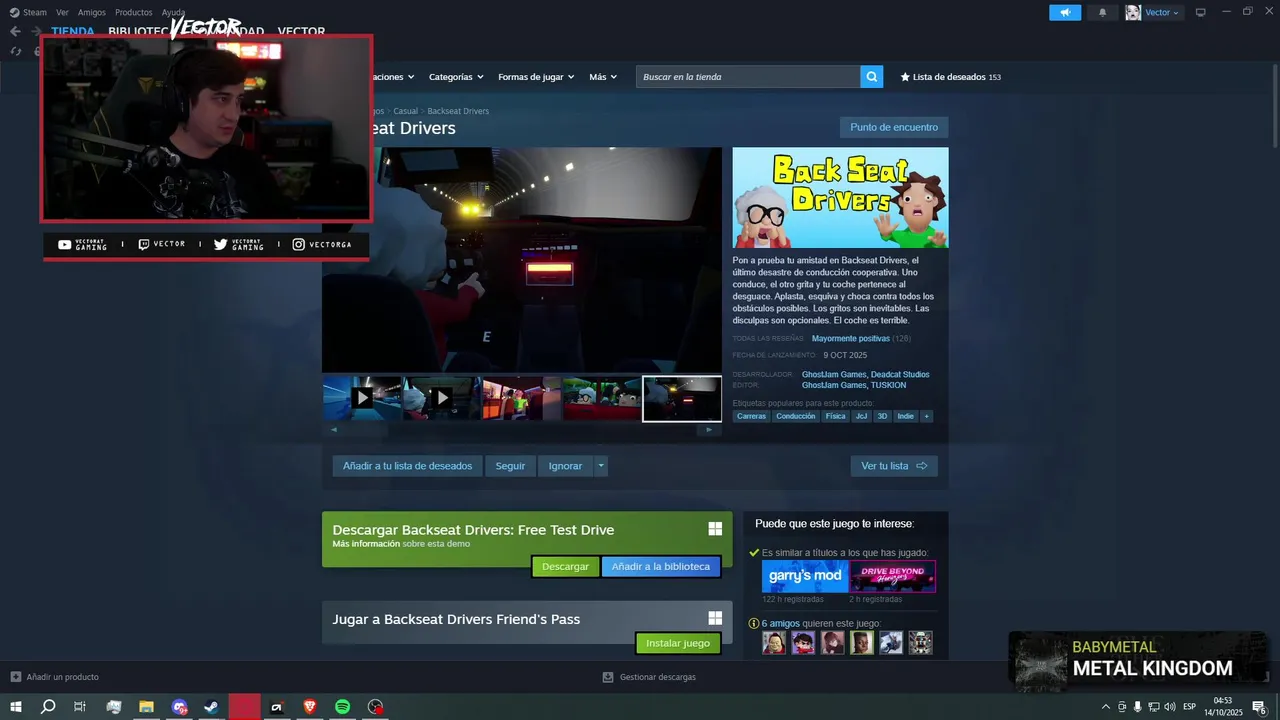Open Gestionar descargas in bottom bar

point(649,677)
